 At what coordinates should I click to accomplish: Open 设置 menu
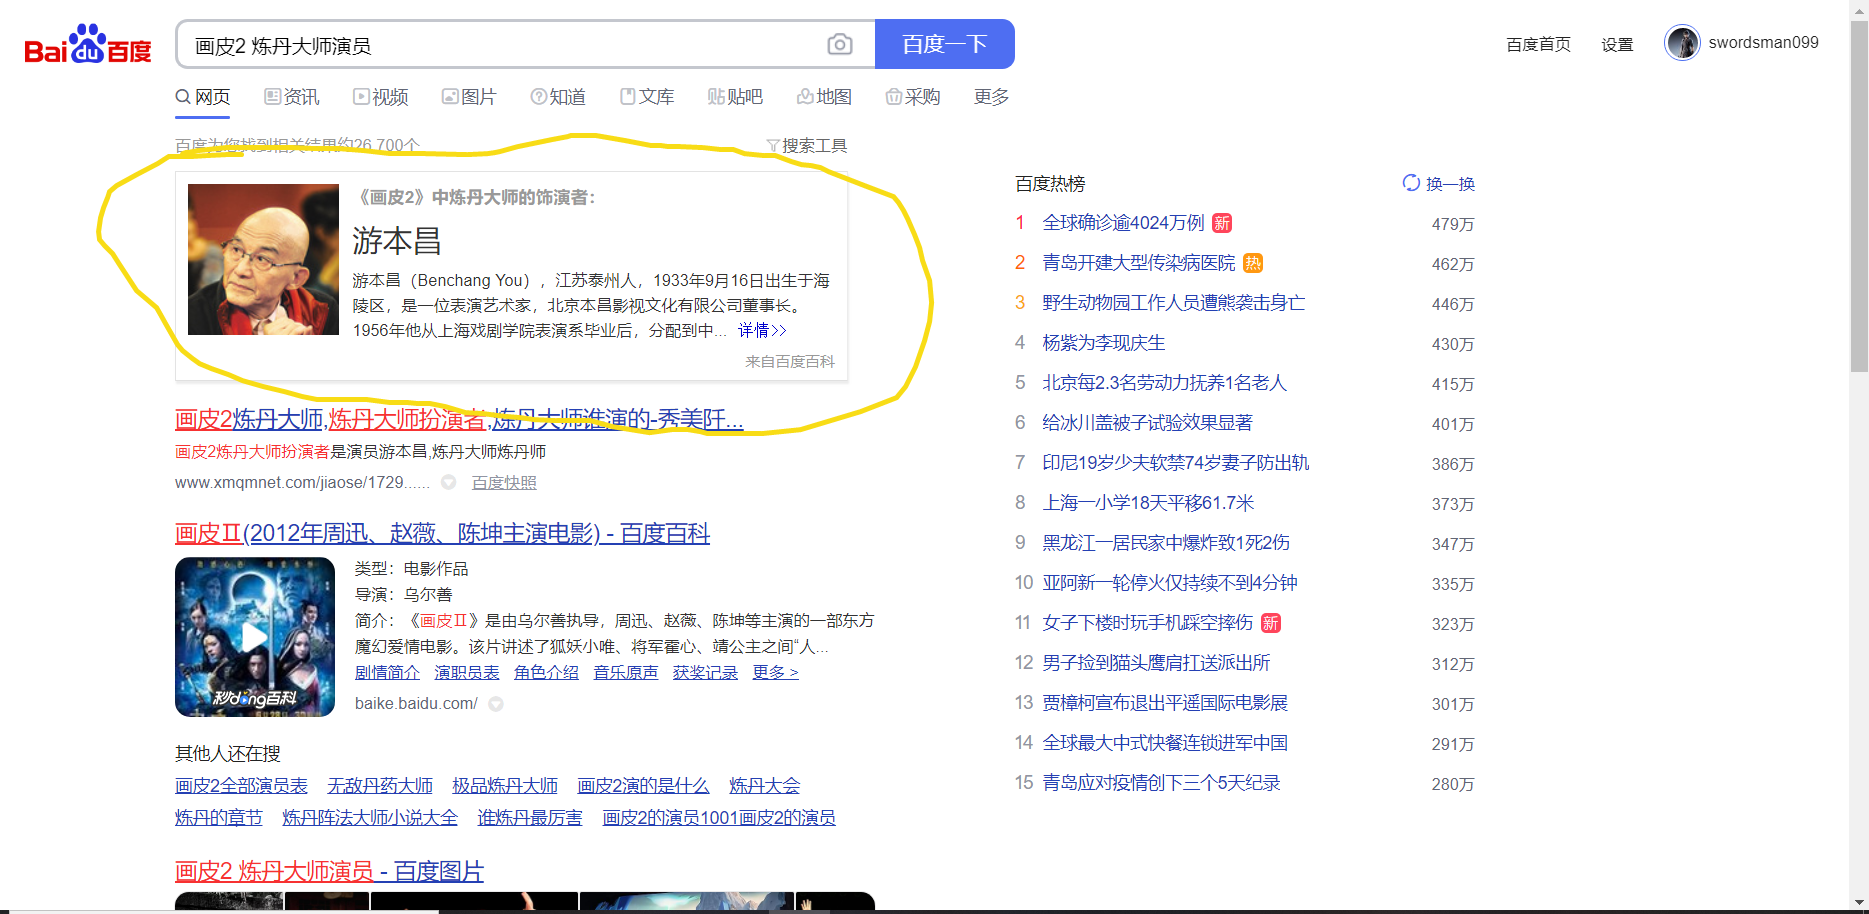pos(1617,44)
